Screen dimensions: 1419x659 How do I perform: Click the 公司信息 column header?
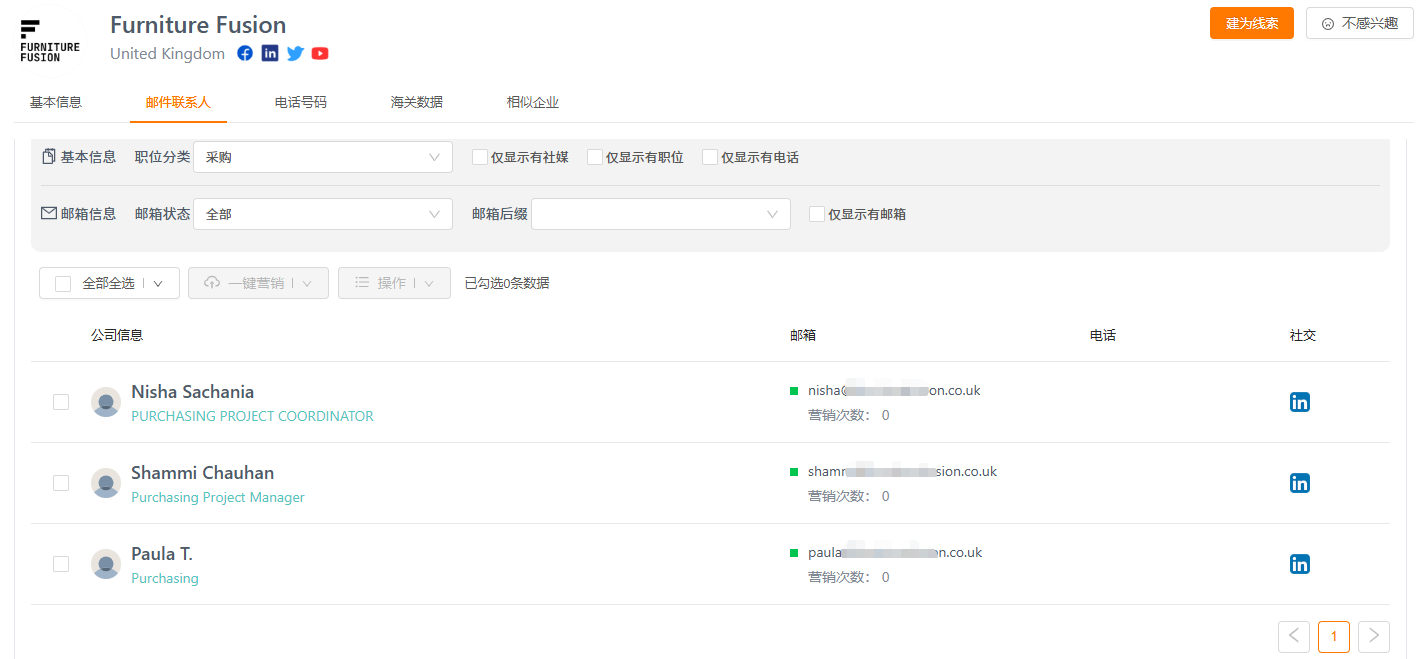[x=117, y=335]
